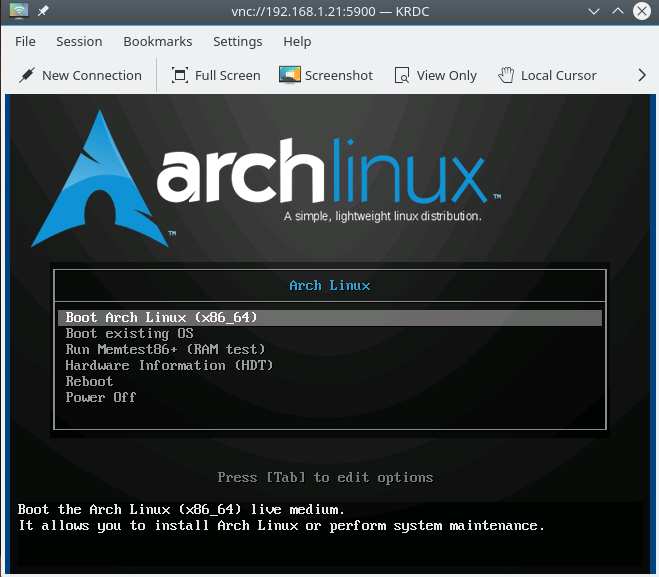Screen dimensions: 659x577
Task: Choose Run Memtest86+ (RAM test)
Action: 165,349
